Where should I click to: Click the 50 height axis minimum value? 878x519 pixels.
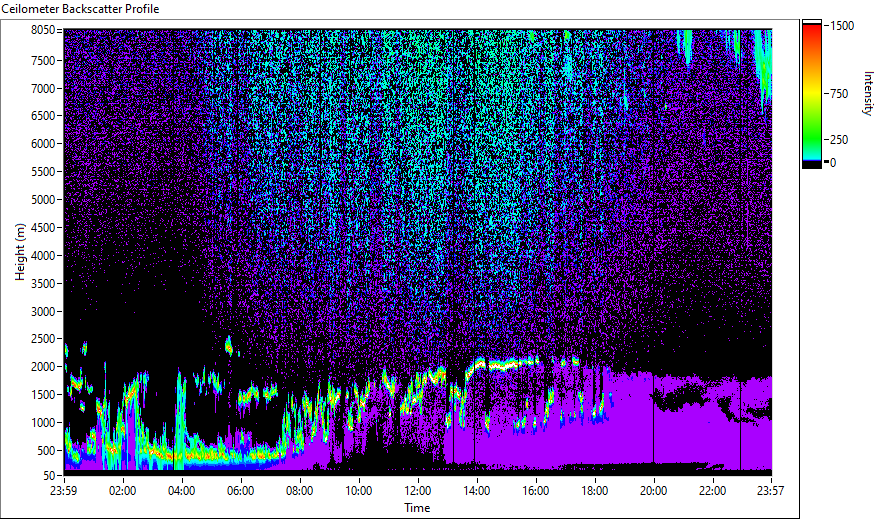[x=49, y=476]
